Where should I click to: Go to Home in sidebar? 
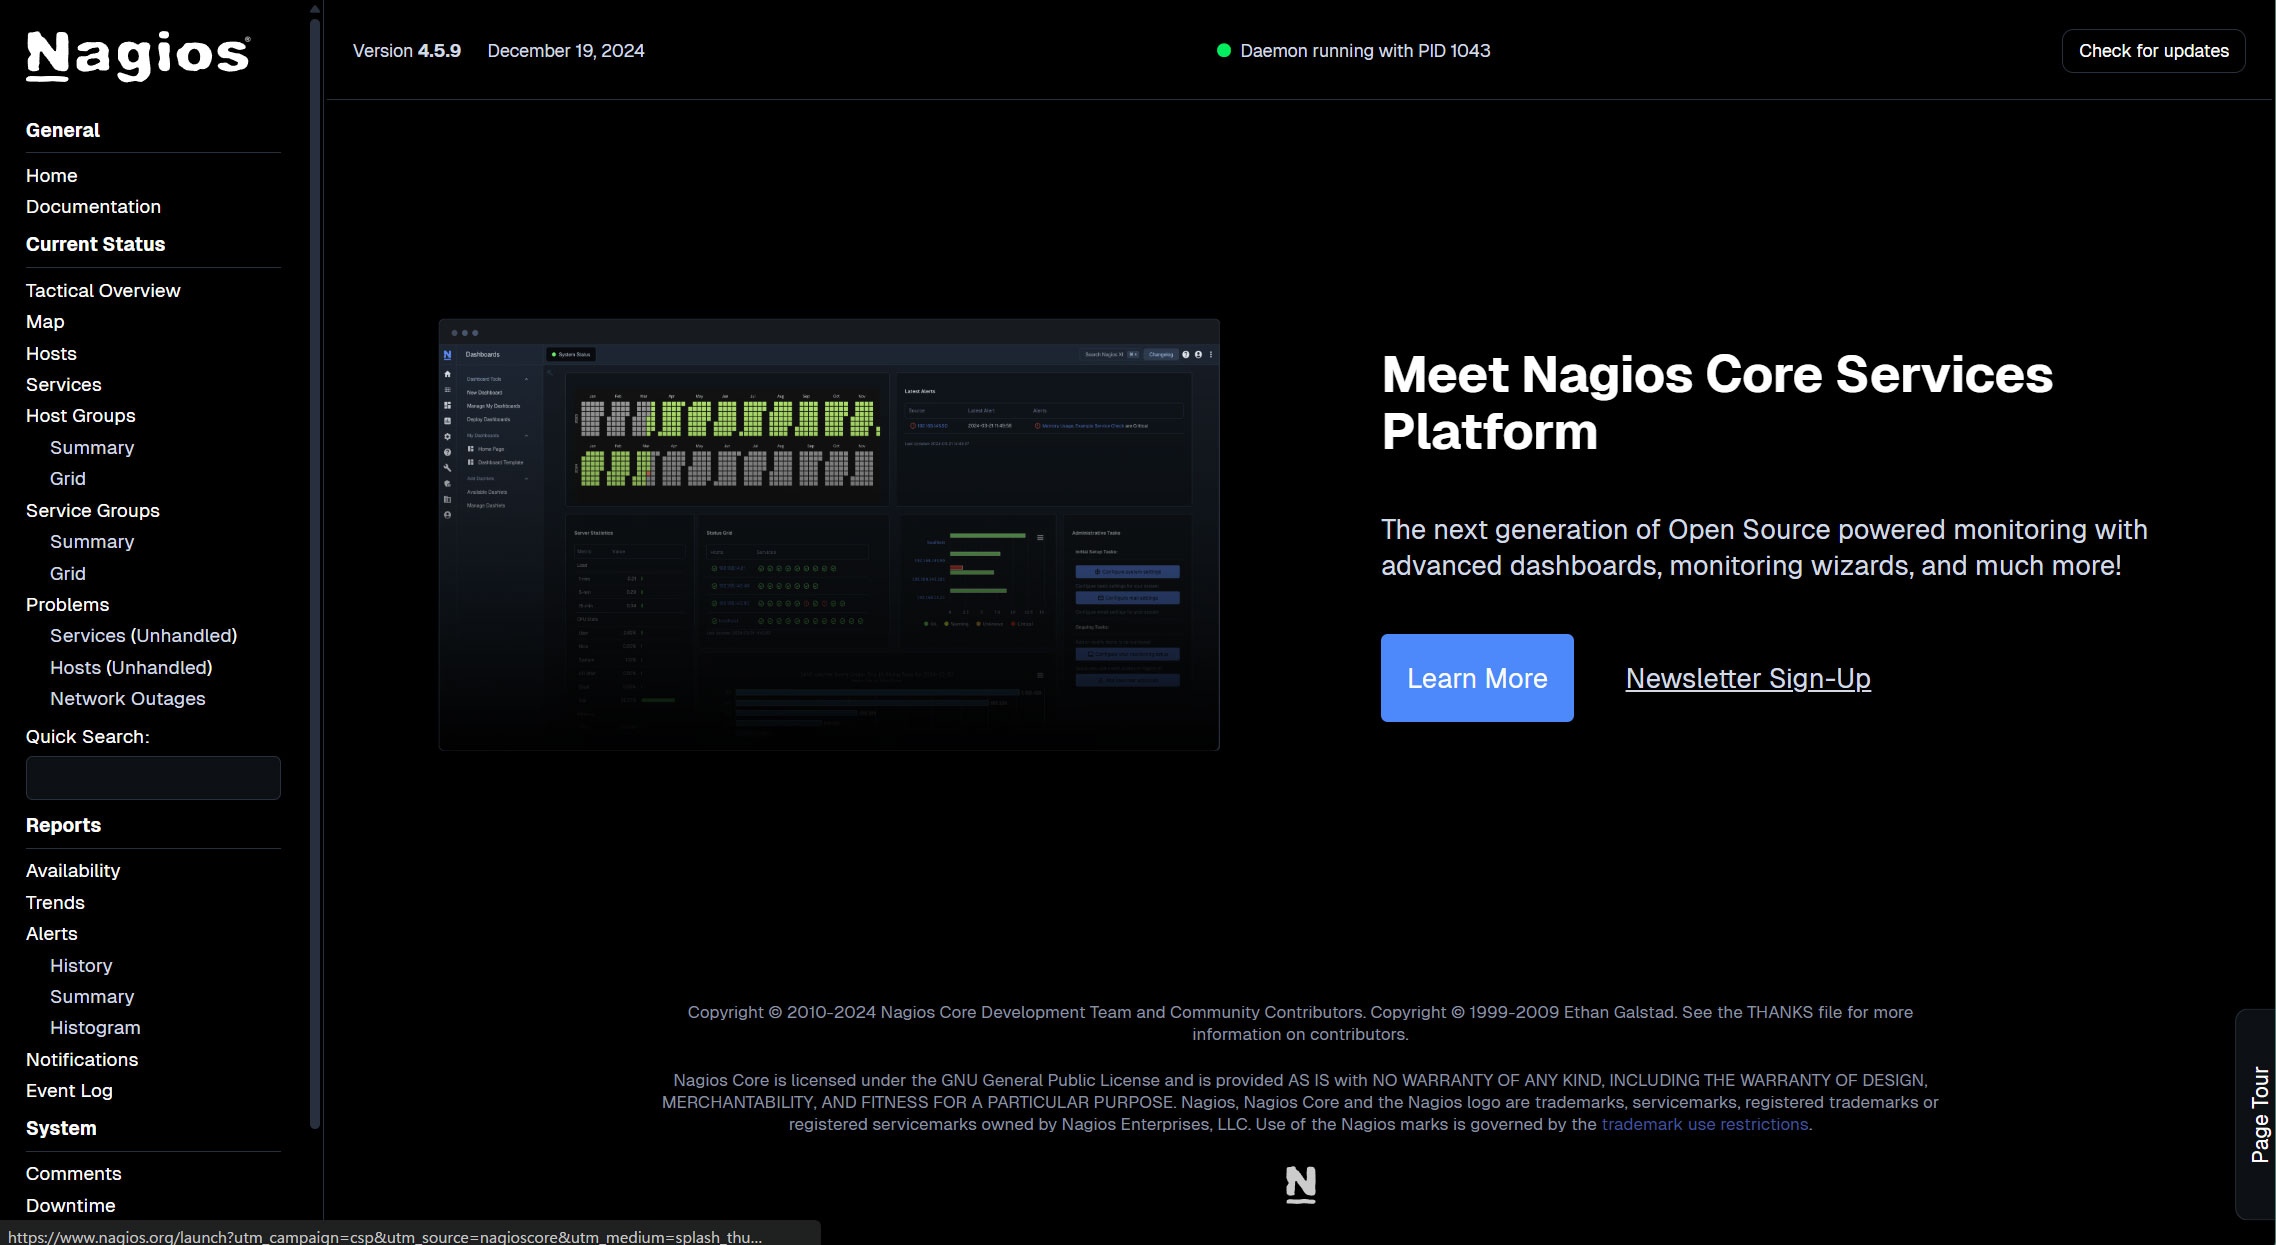click(52, 175)
